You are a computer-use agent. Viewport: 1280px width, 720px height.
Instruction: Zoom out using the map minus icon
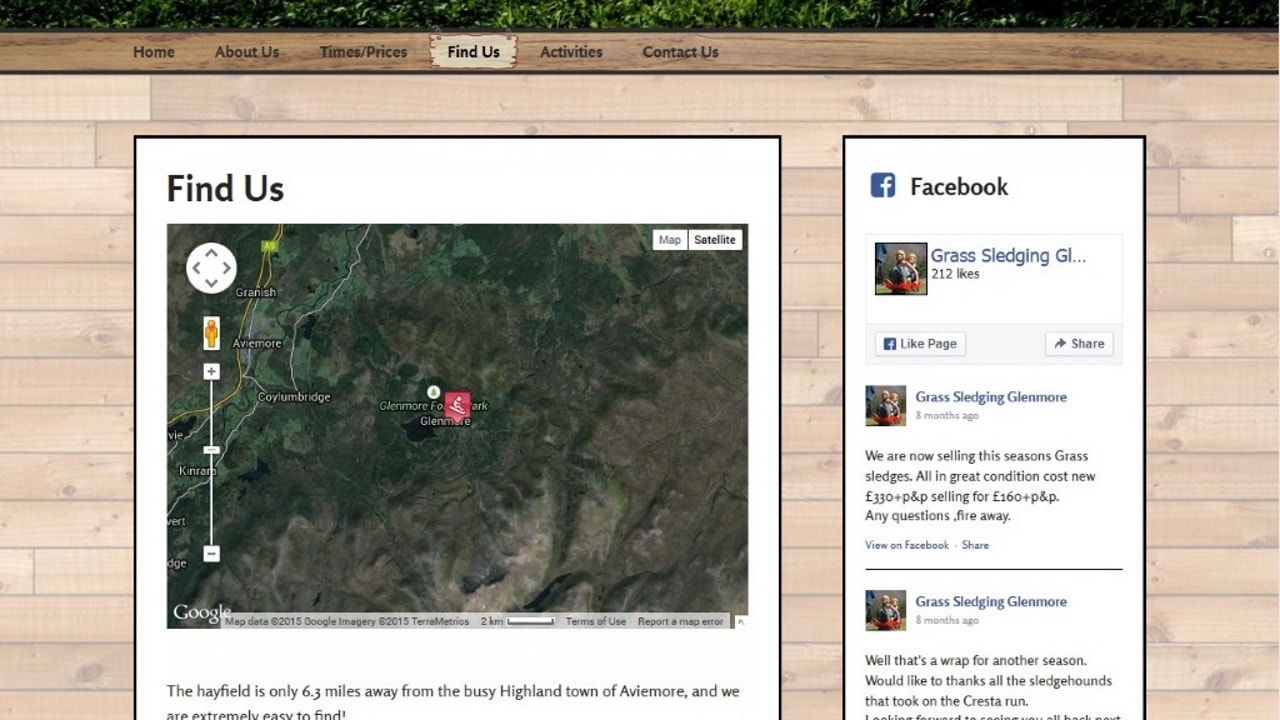click(211, 552)
